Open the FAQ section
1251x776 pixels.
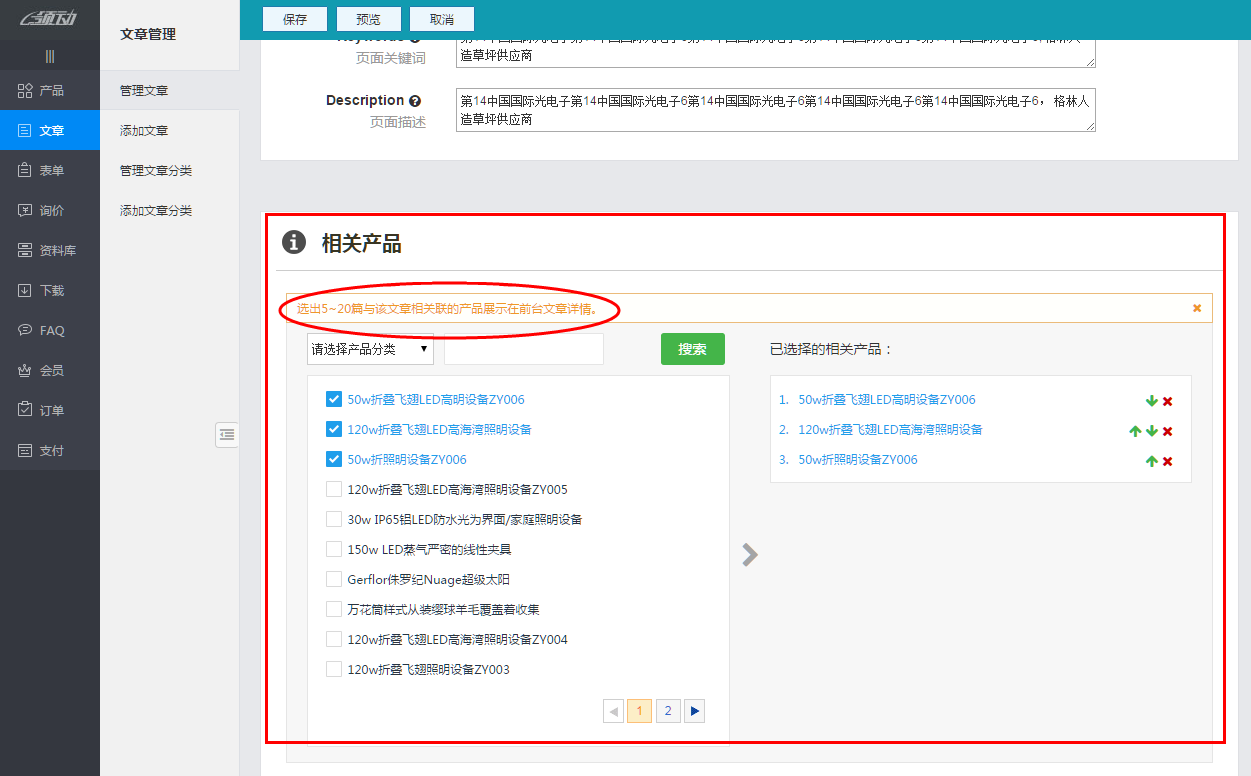click(50, 330)
